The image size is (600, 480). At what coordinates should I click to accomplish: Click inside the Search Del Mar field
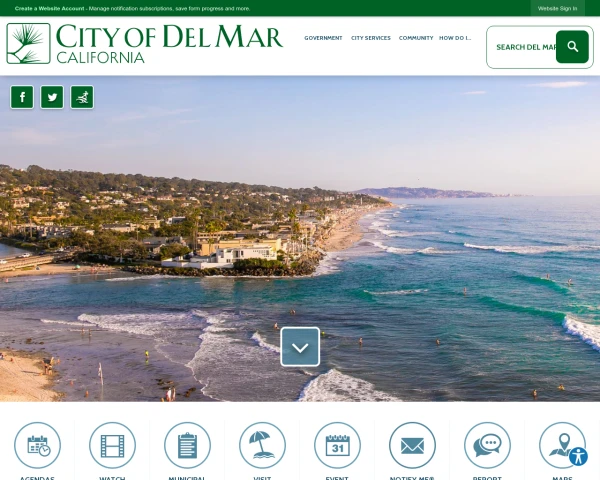point(525,47)
